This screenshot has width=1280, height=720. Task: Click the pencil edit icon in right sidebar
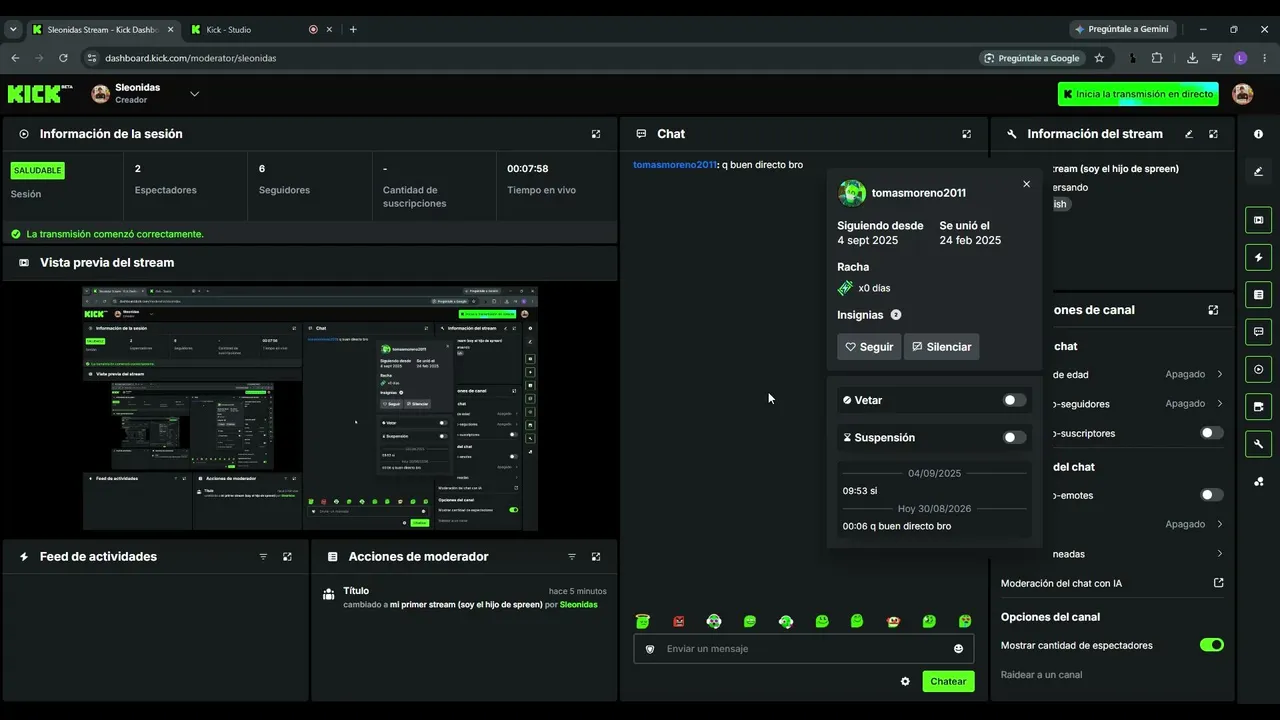tap(1259, 172)
